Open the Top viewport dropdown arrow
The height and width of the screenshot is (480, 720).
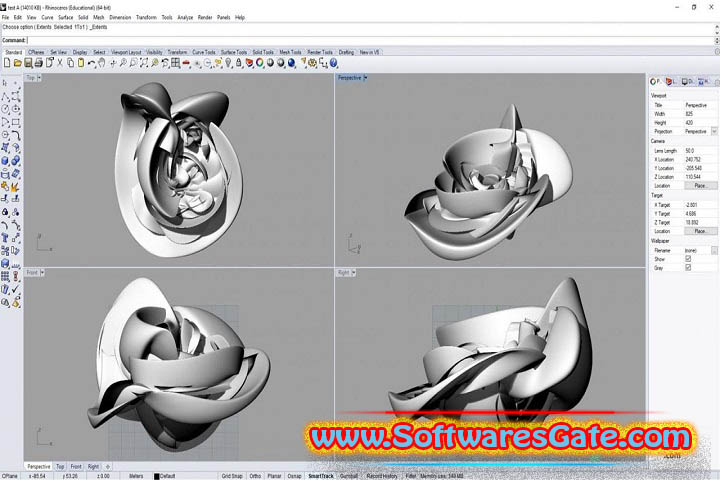click(x=39, y=78)
